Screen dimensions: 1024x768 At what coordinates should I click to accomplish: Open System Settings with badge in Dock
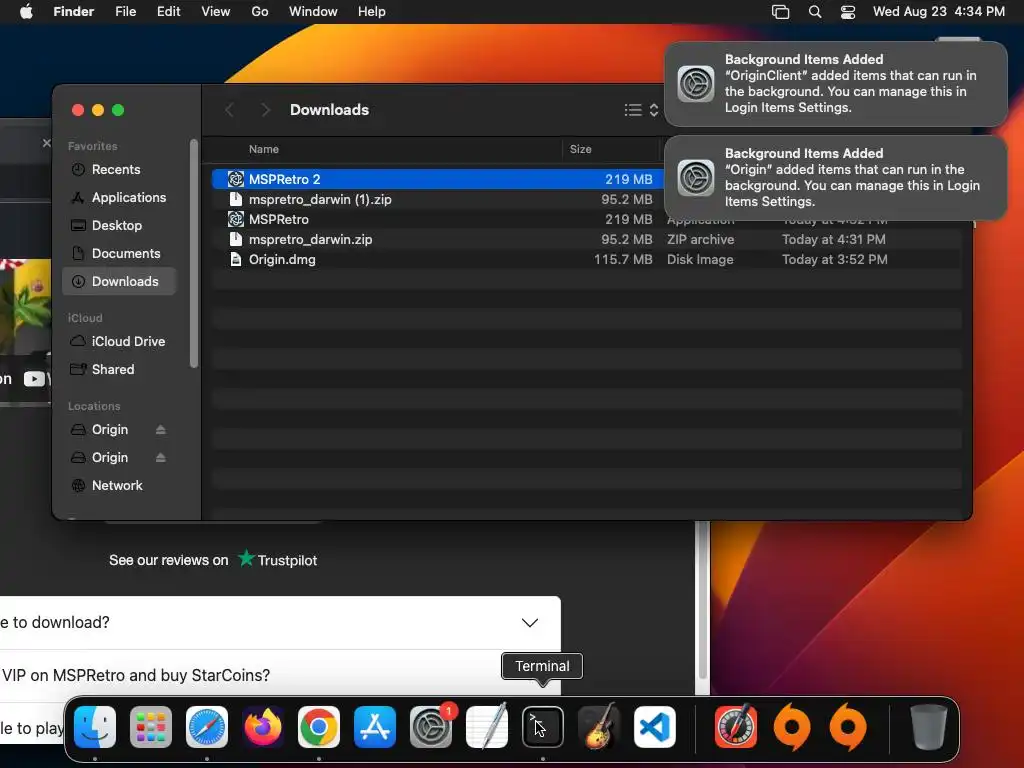pyautogui.click(x=431, y=727)
